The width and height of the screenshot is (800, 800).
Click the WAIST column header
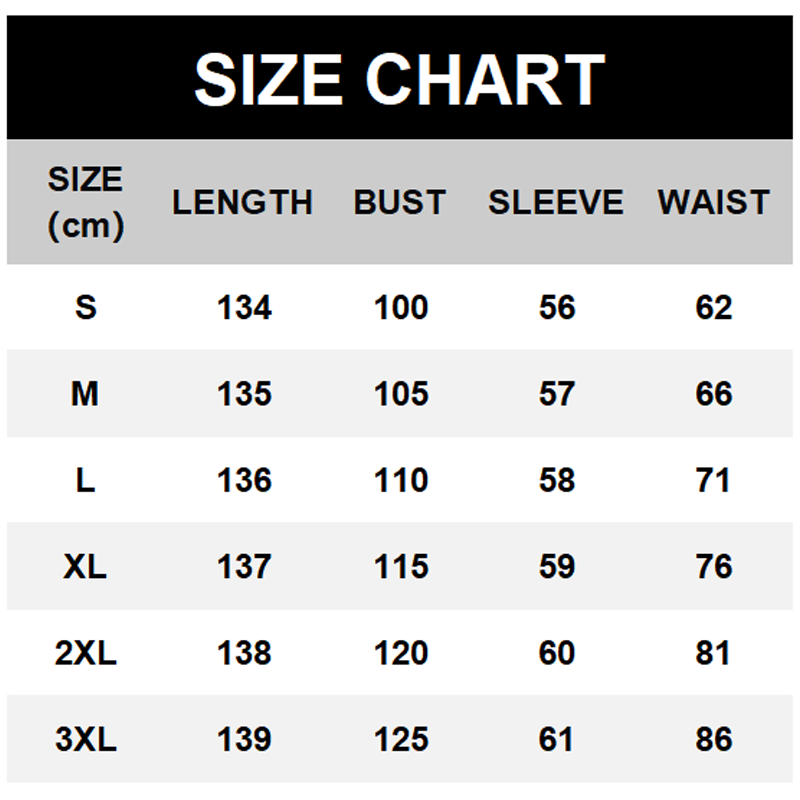point(713,203)
